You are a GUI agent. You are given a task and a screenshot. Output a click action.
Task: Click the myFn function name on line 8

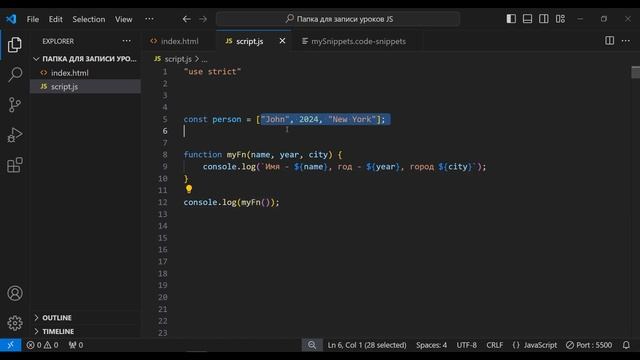(236, 154)
